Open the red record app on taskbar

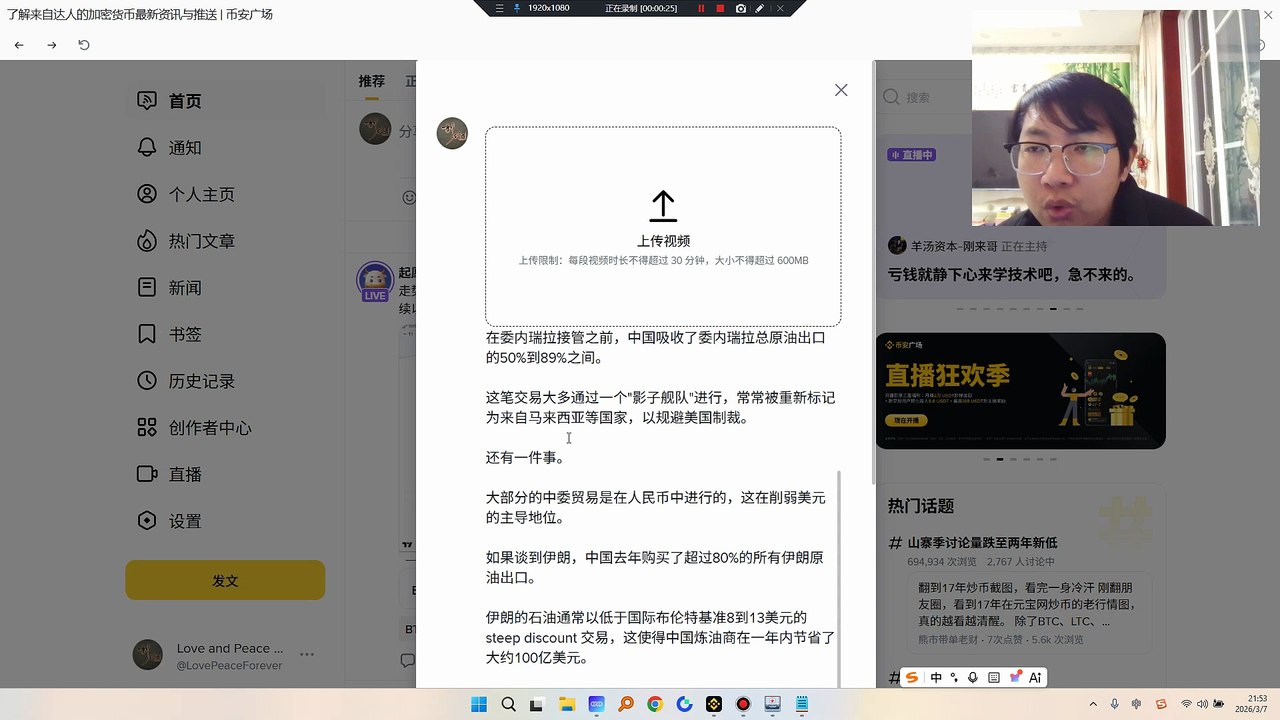coord(743,704)
